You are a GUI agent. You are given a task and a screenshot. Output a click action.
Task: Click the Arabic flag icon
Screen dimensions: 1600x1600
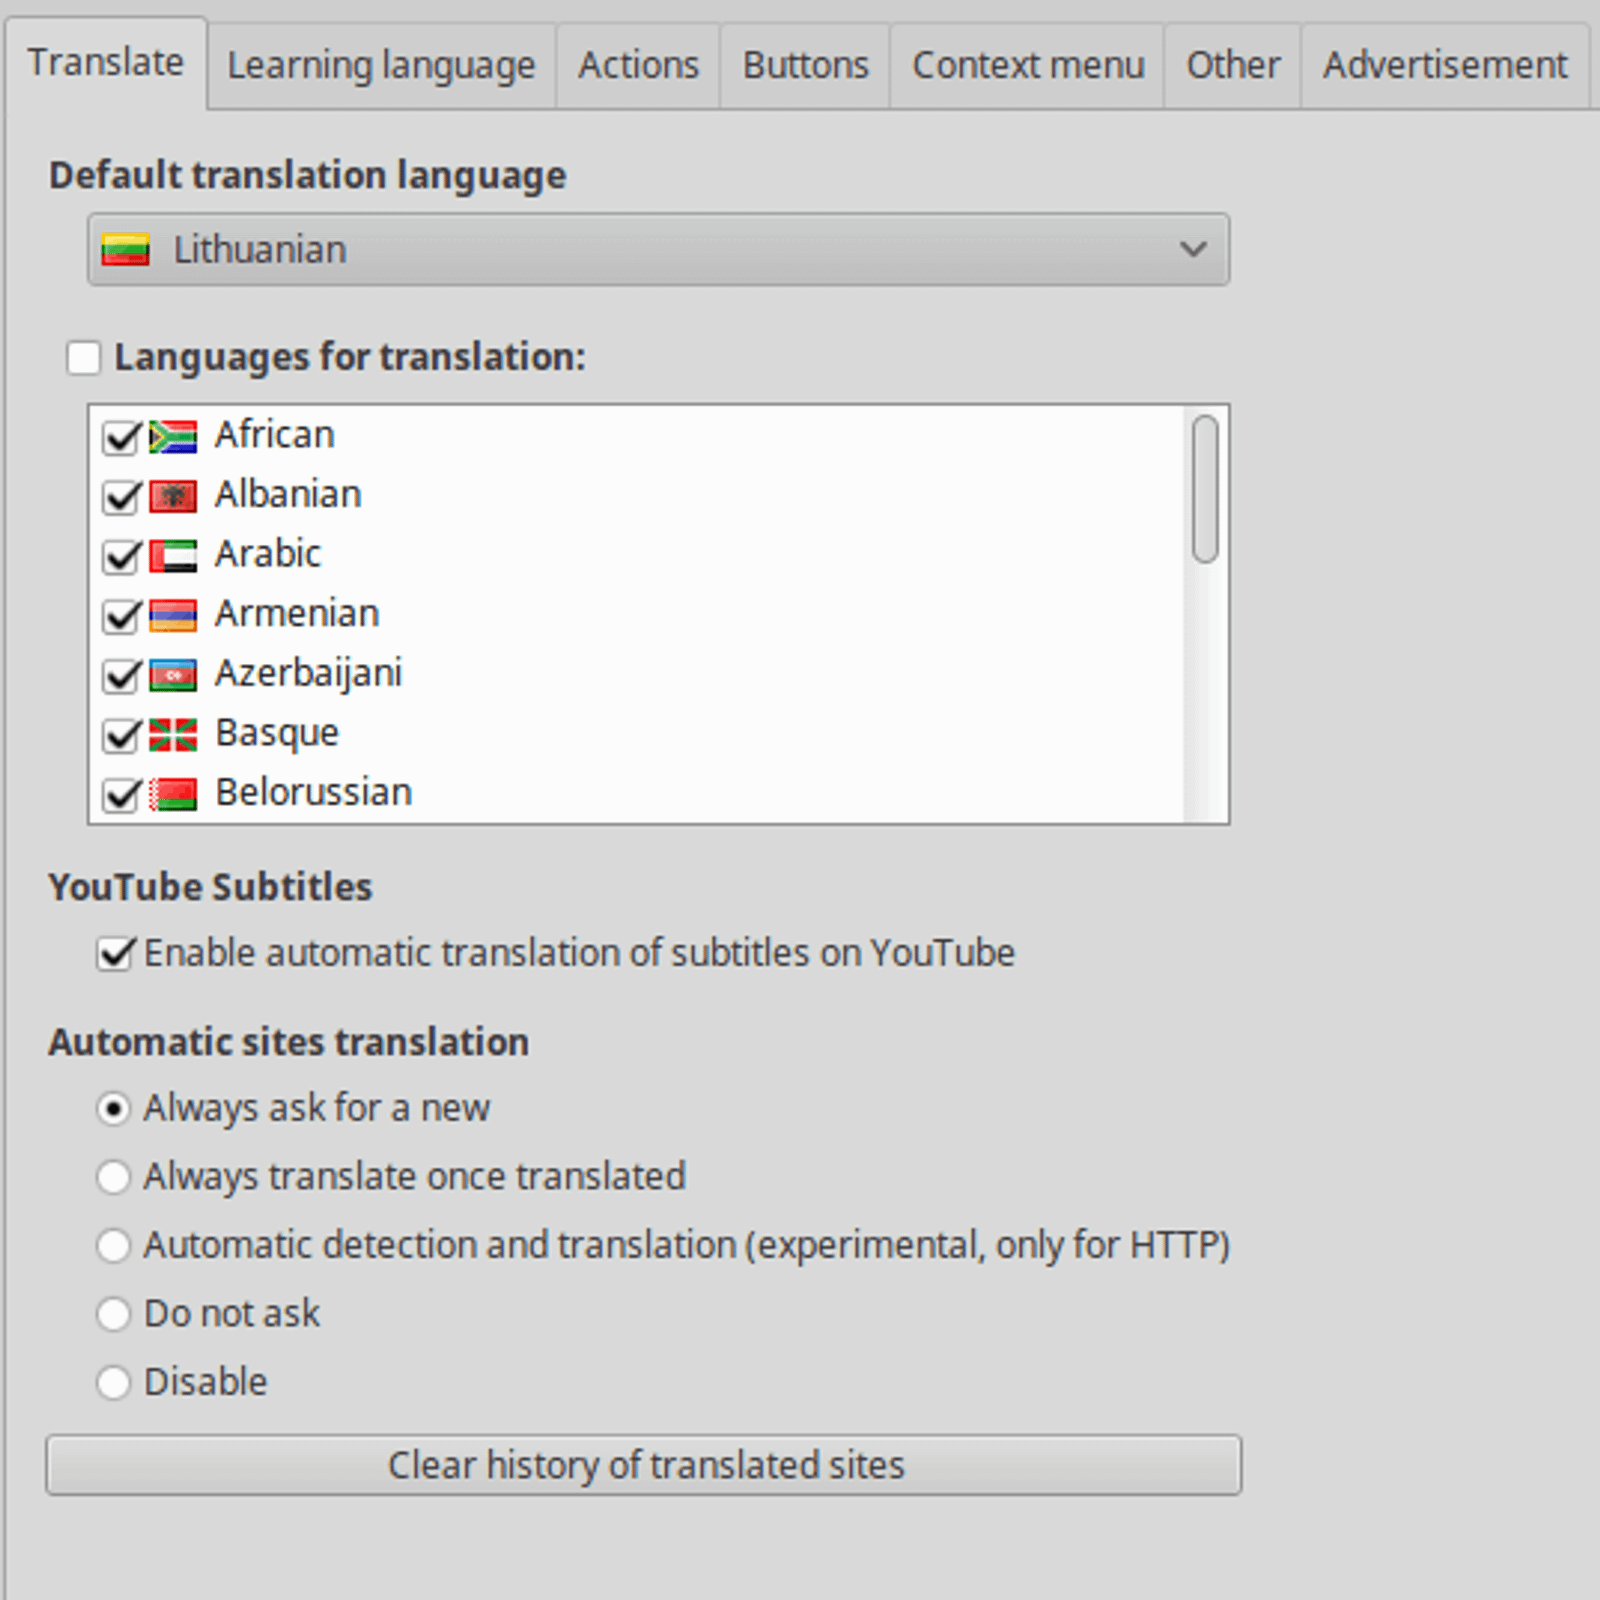(x=173, y=555)
